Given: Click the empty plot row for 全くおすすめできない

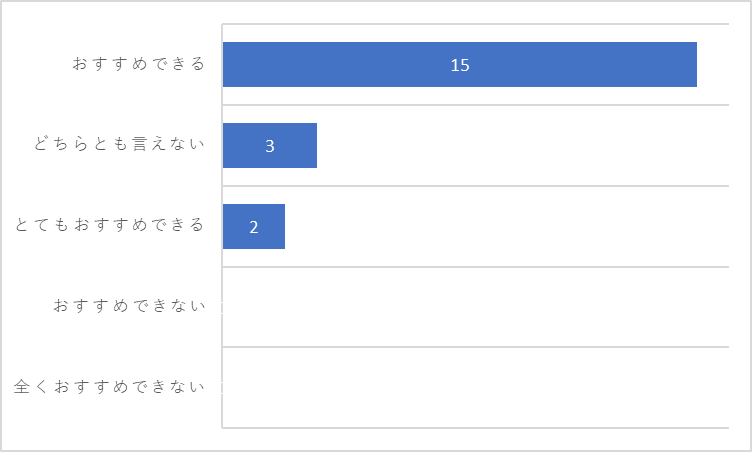Looking at the screenshot, I should click(x=476, y=387).
